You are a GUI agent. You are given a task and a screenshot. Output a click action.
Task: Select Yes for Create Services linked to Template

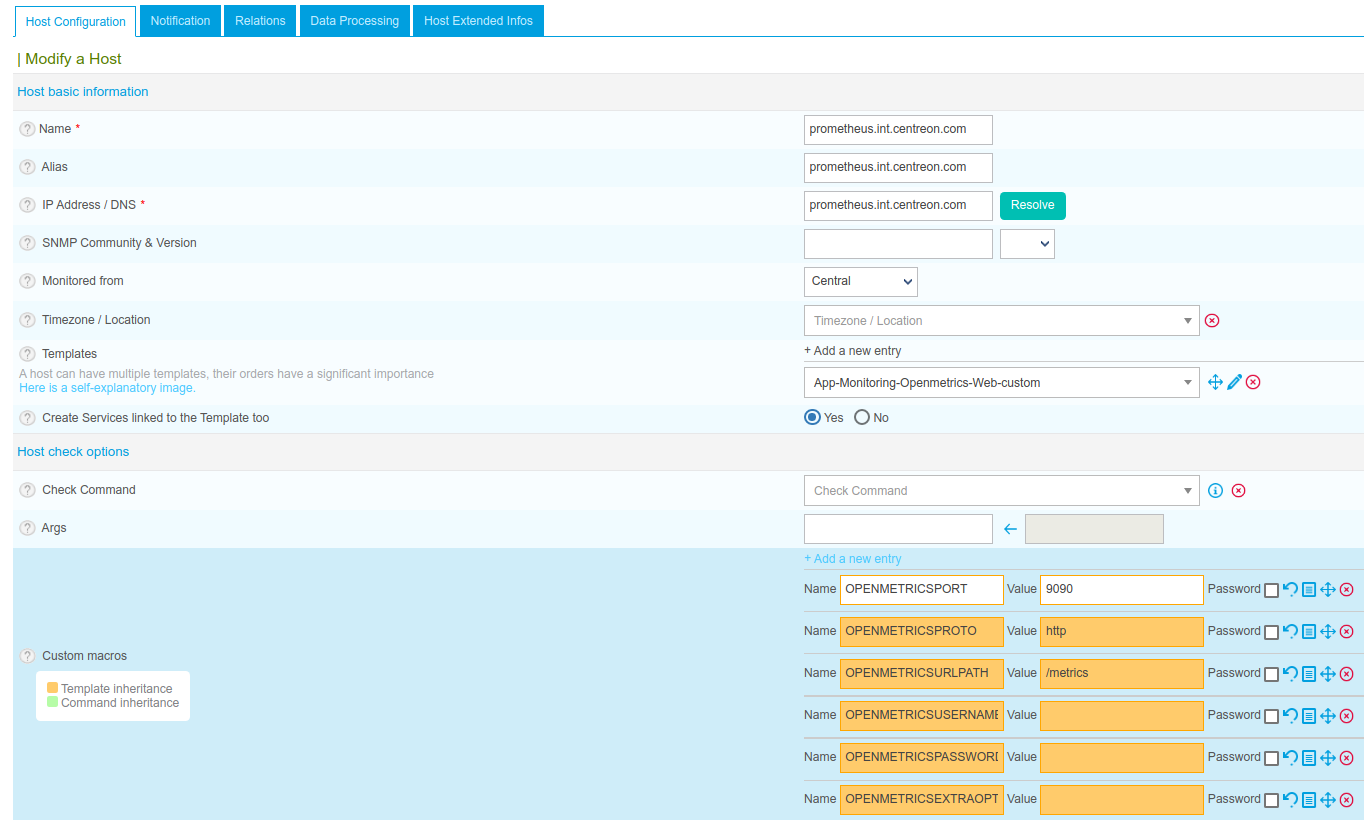click(812, 418)
